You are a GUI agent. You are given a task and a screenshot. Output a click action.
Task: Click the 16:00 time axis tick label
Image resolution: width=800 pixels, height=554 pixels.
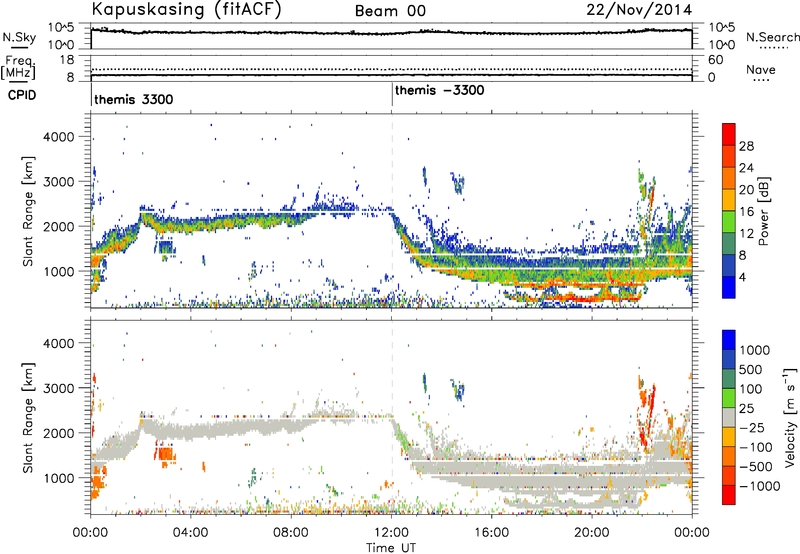[491, 533]
